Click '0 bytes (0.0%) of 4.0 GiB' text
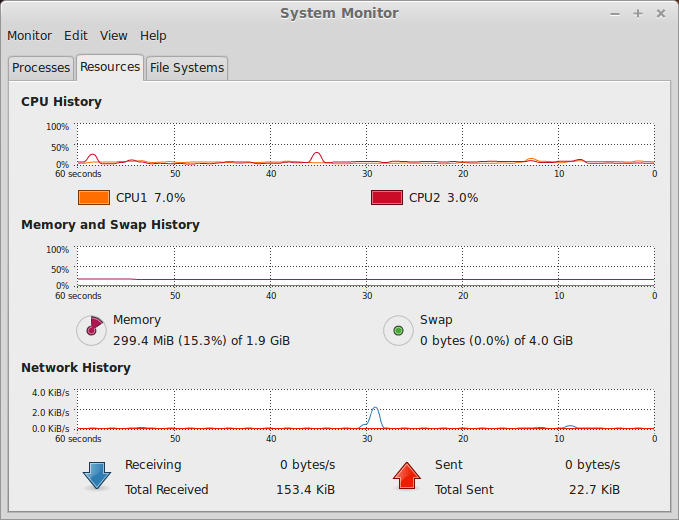Image resolution: width=679 pixels, height=520 pixels. click(496, 341)
